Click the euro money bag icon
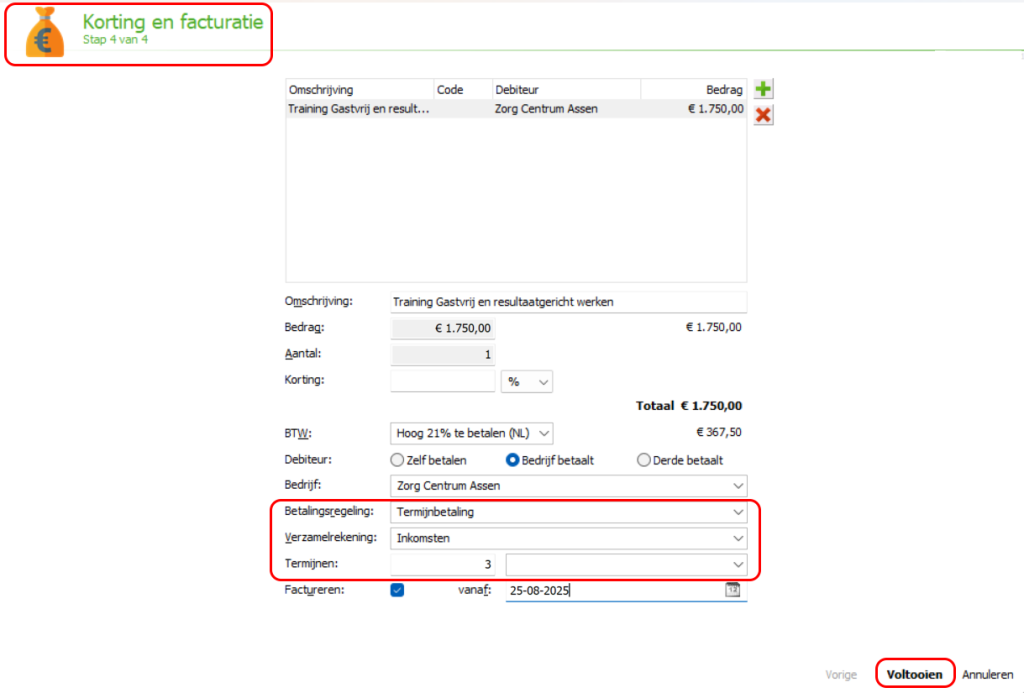This screenshot has width=1024, height=693. coord(44,33)
